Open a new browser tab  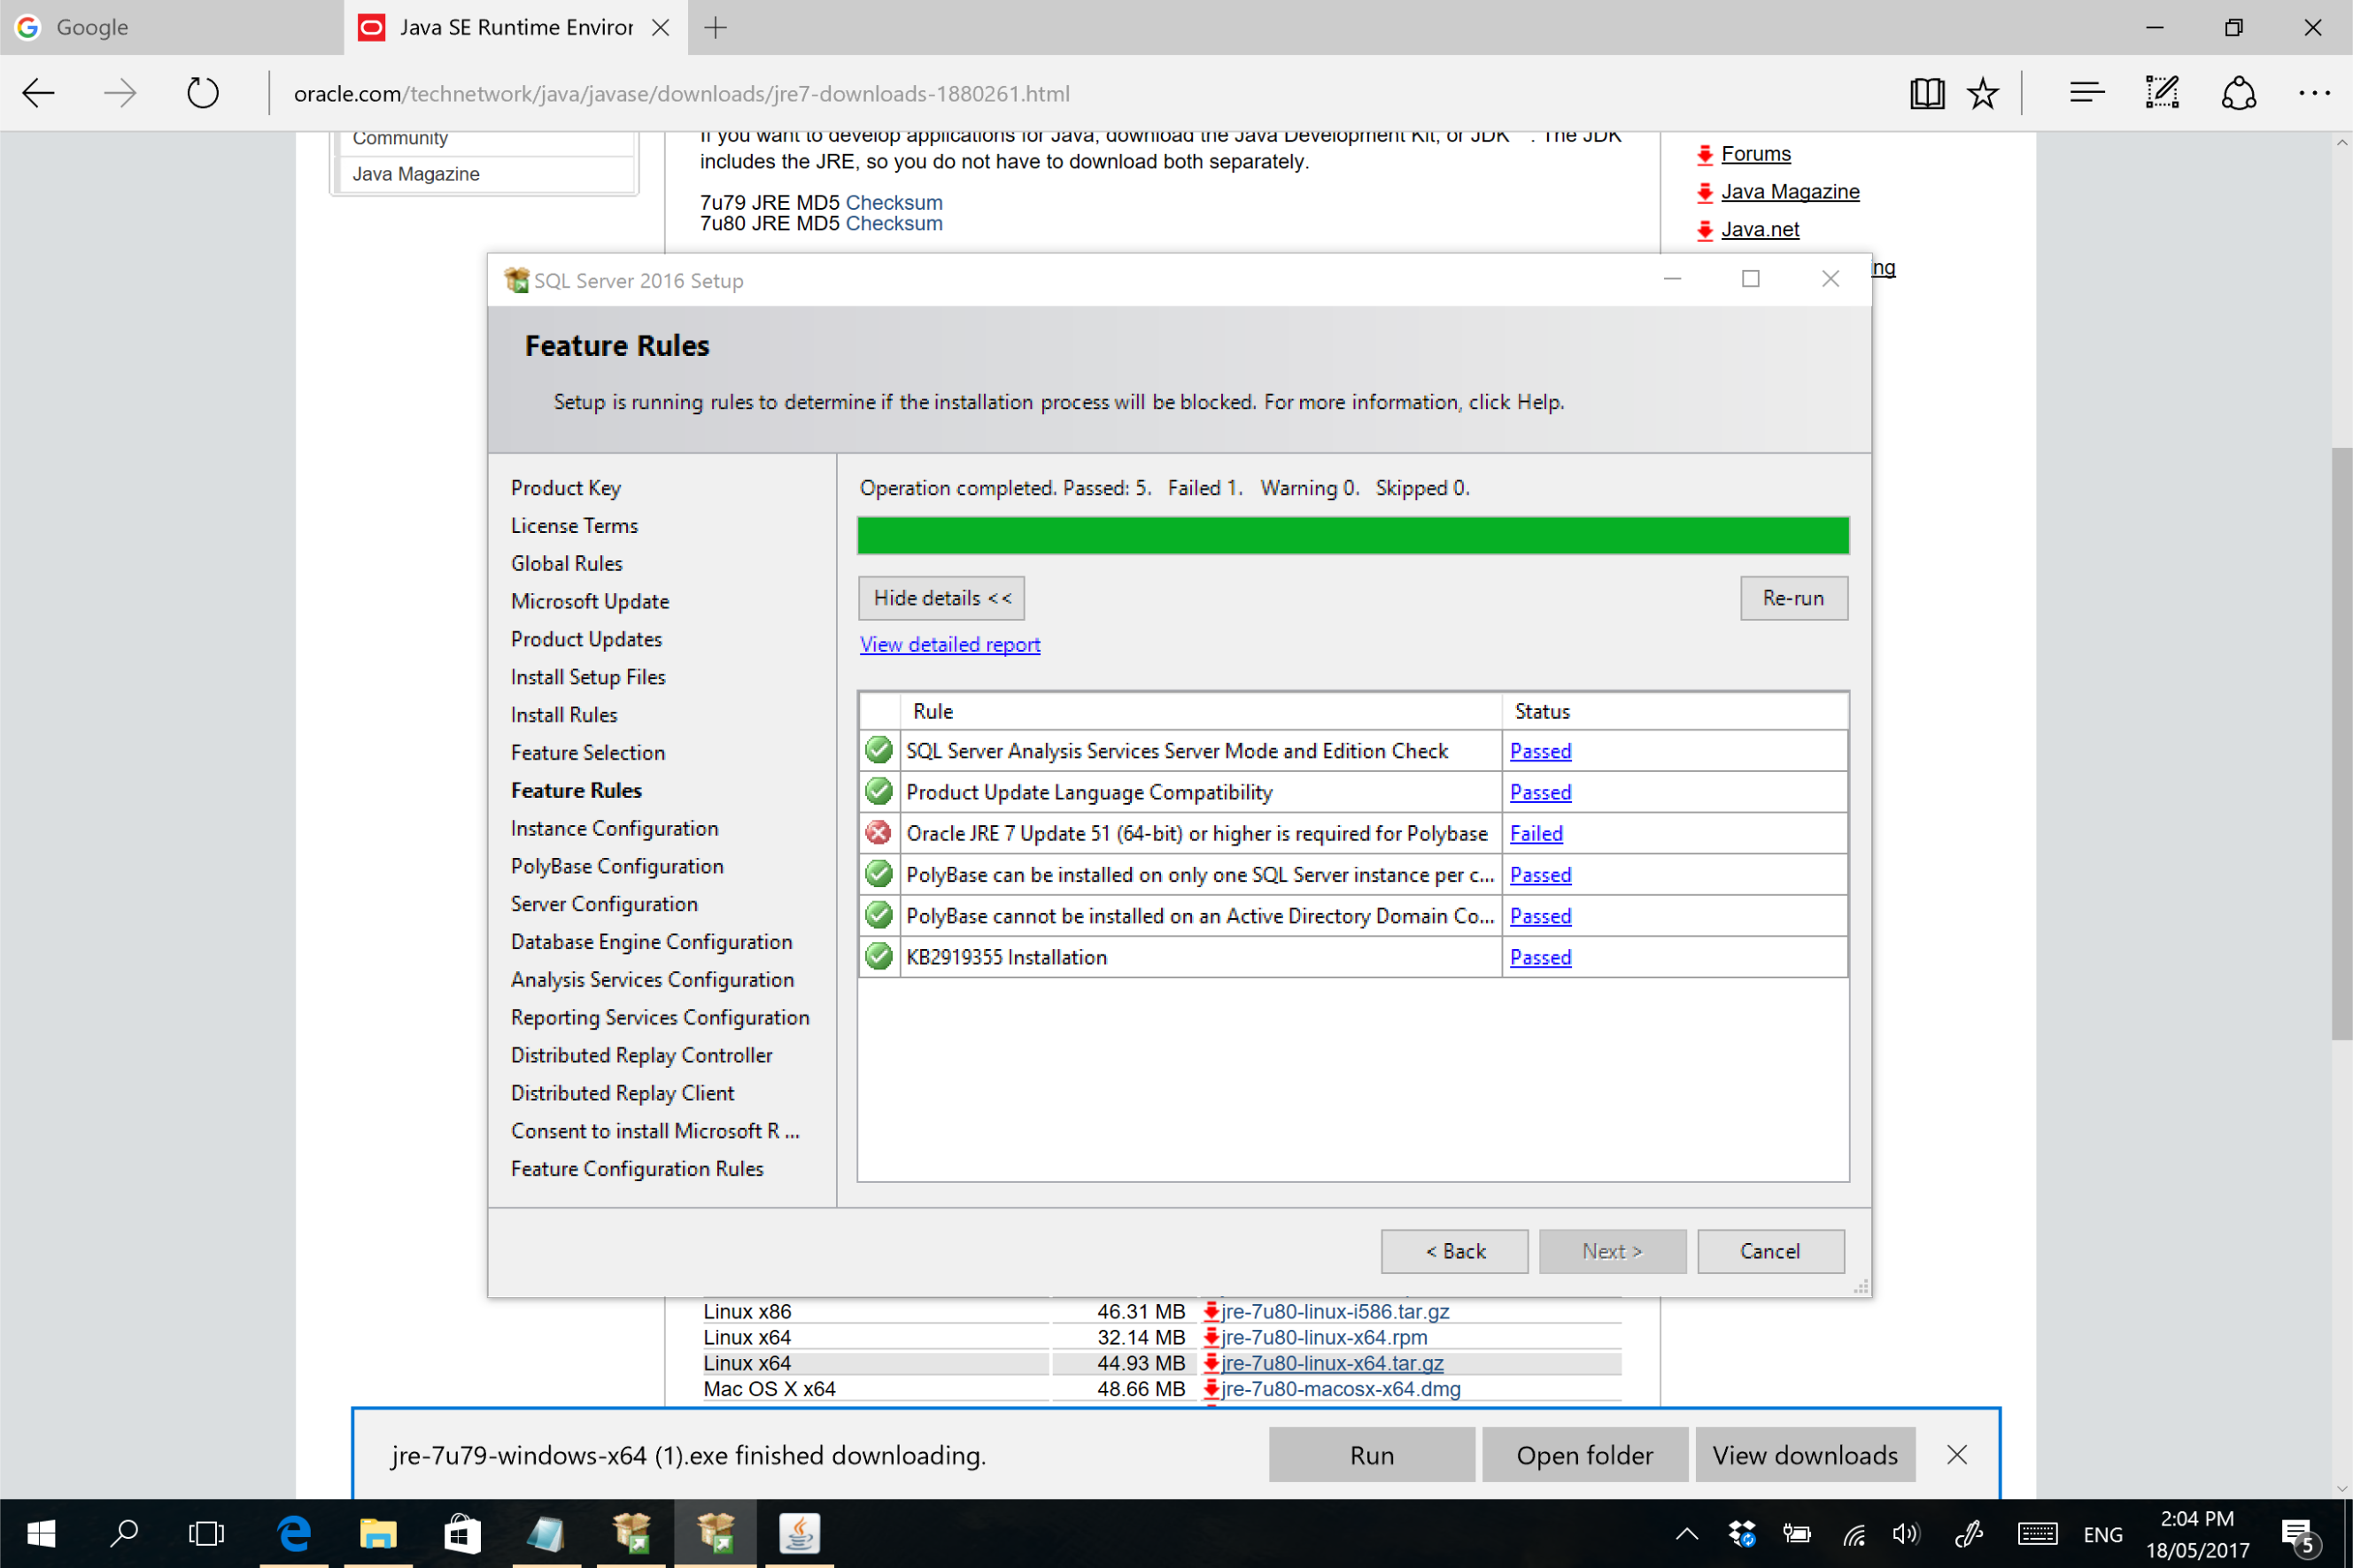click(714, 27)
